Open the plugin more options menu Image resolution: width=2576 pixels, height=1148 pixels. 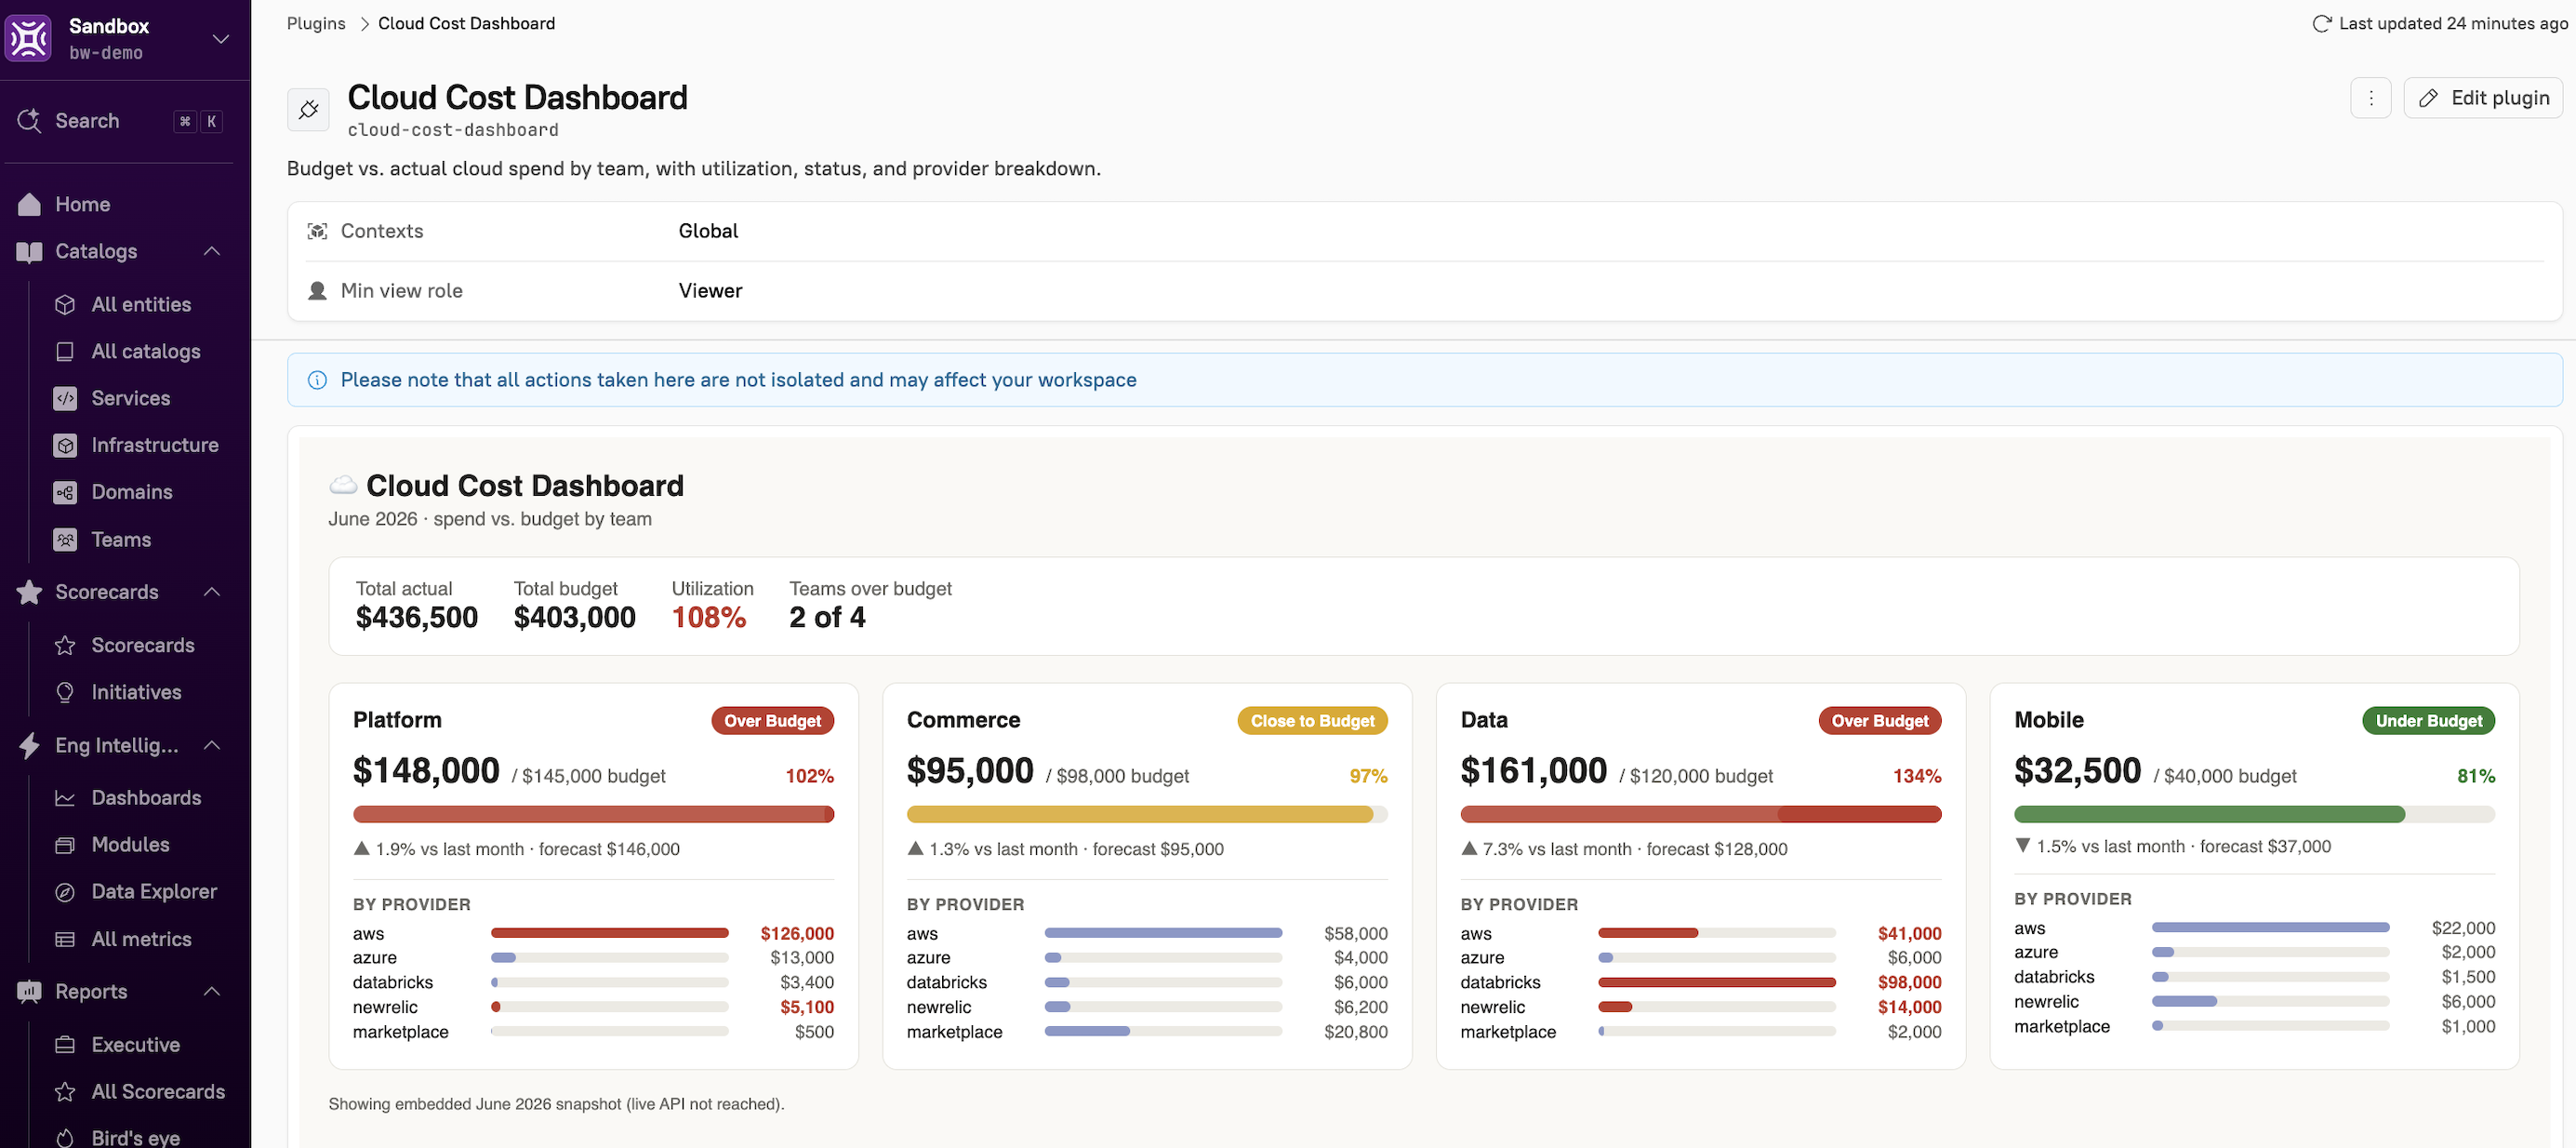tap(2370, 98)
